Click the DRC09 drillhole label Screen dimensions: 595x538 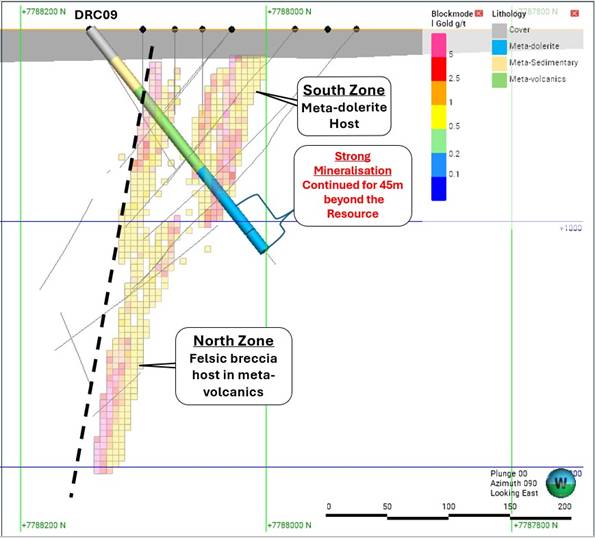point(96,15)
